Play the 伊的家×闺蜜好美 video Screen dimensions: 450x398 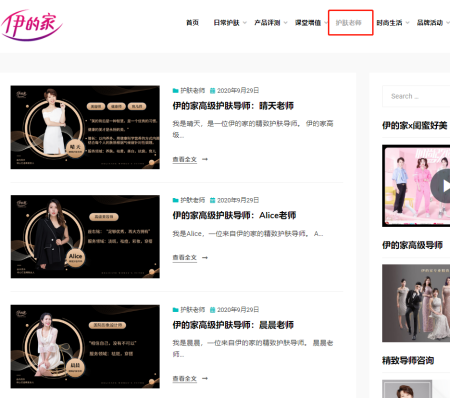pyautogui.click(x=444, y=186)
